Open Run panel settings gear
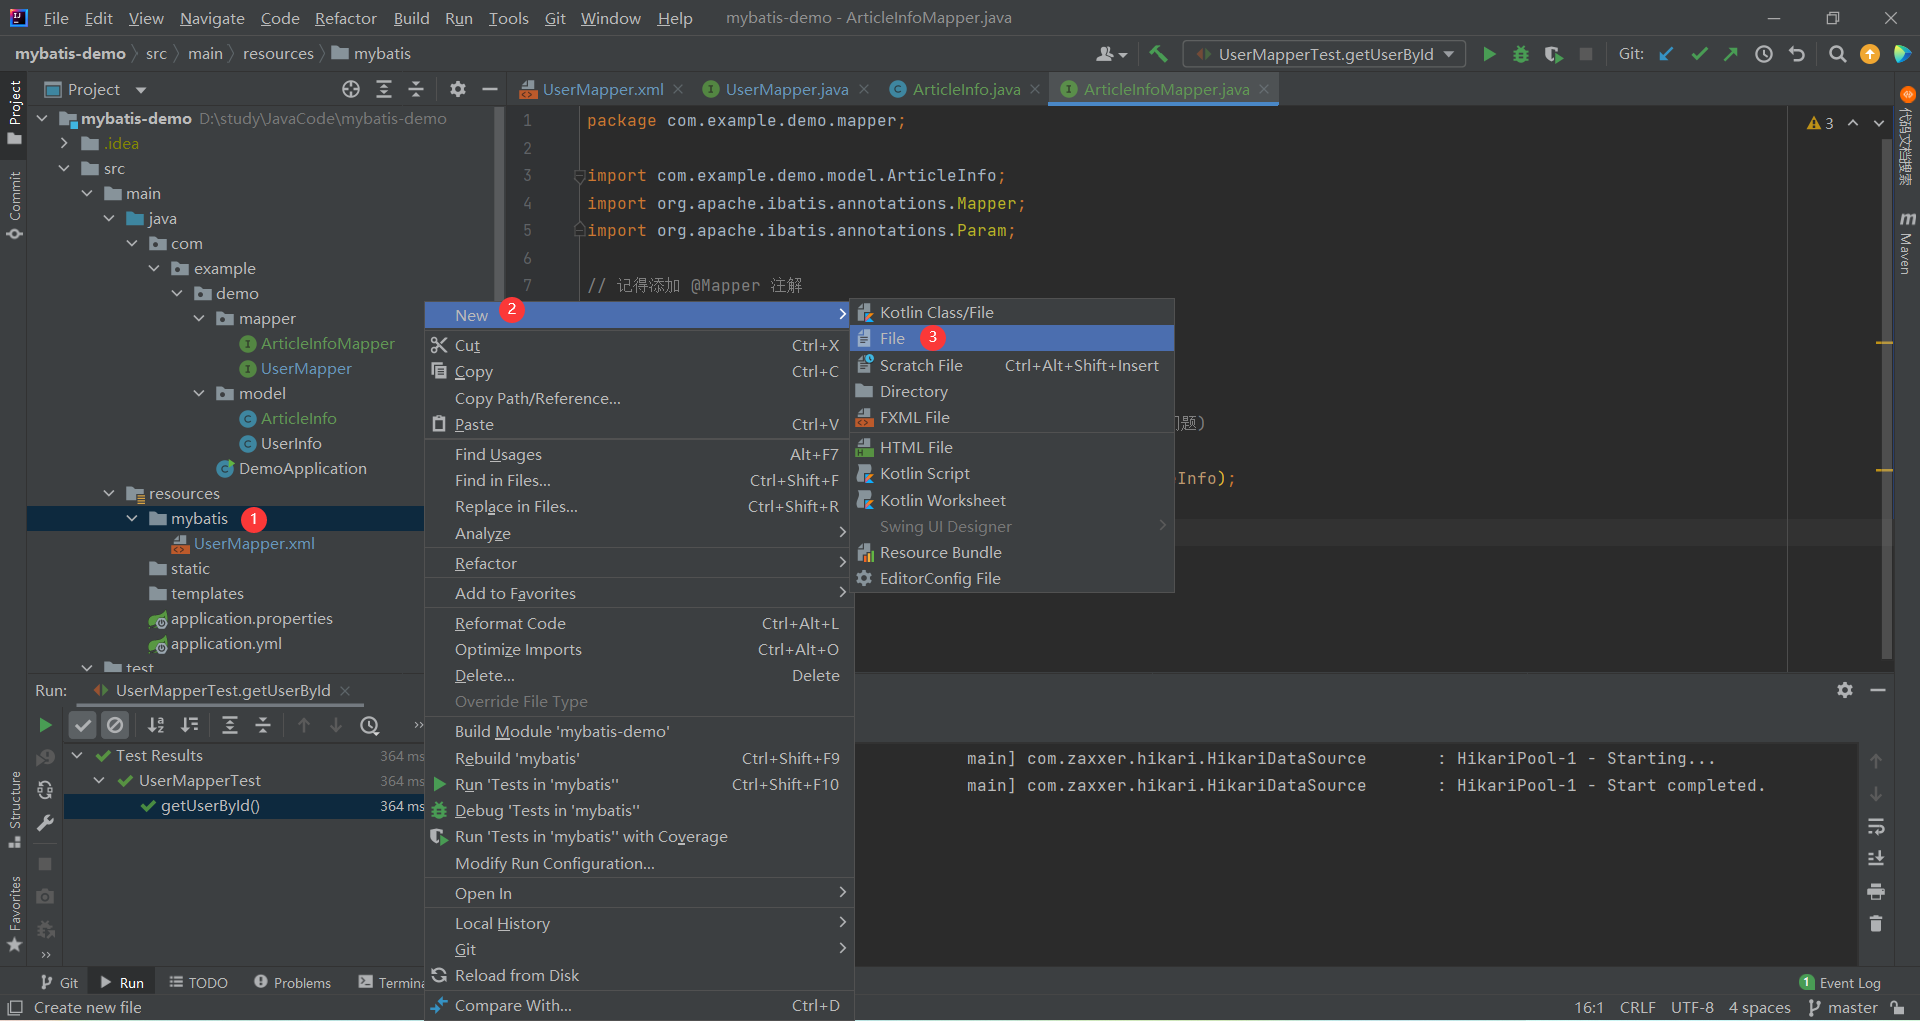 (1845, 690)
